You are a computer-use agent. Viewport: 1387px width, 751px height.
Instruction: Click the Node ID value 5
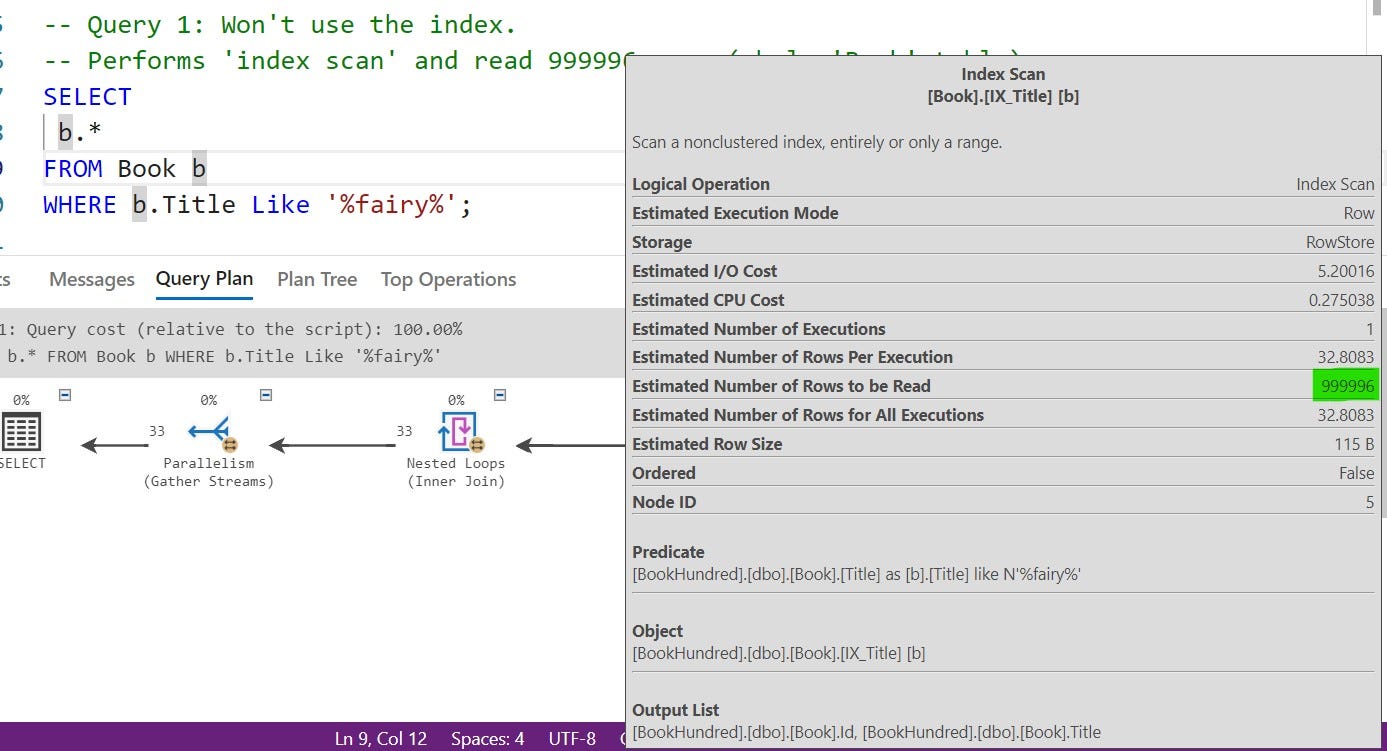tap(1369, 502)
